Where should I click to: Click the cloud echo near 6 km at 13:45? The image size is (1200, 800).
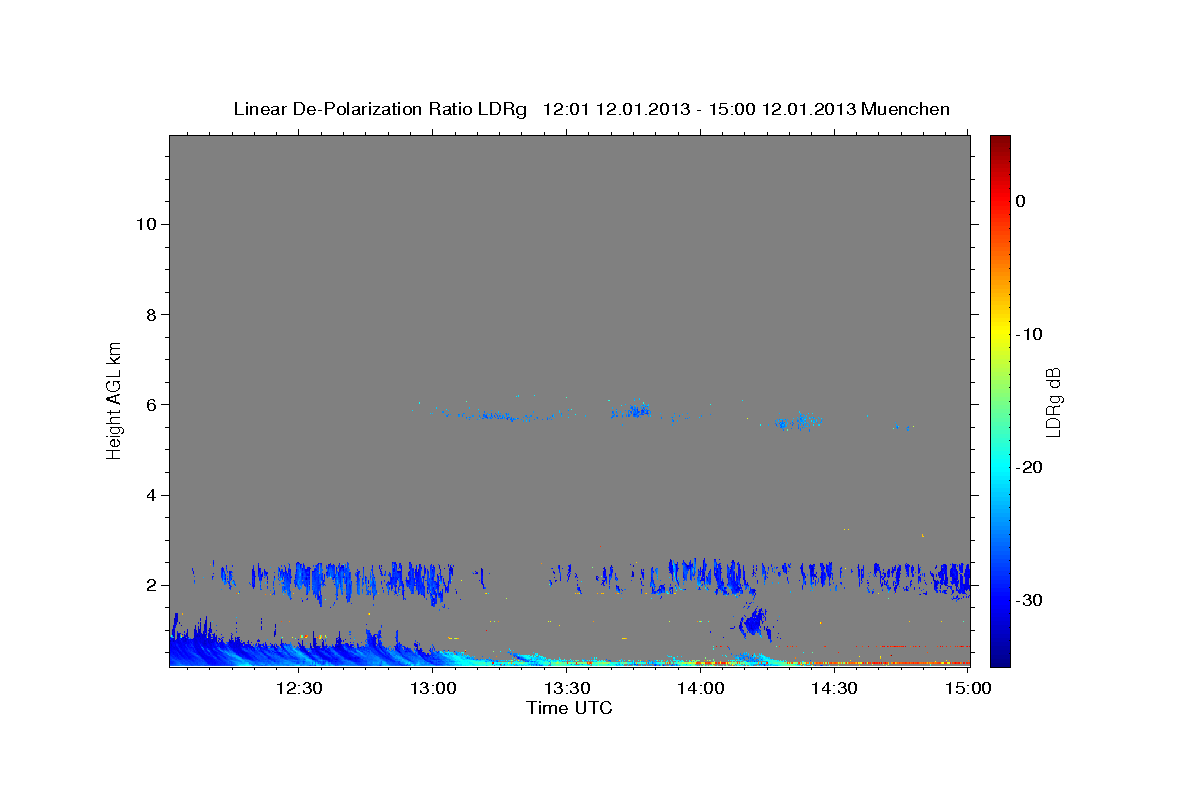[x=631, y=409]
